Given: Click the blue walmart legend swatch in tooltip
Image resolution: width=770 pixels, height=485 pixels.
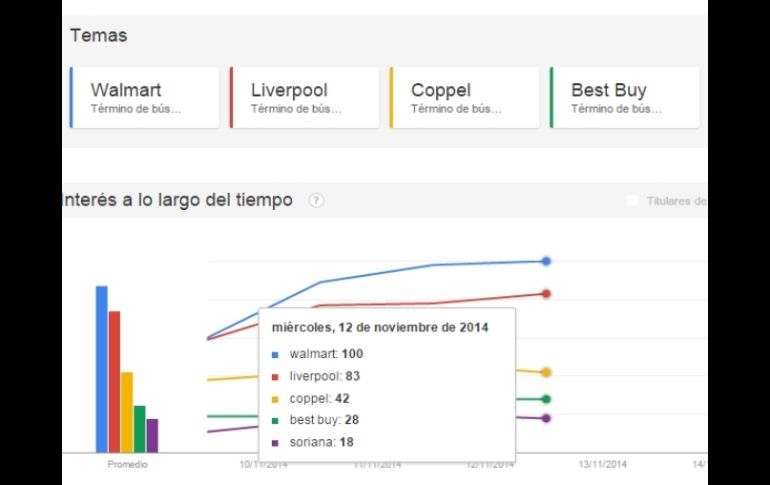Looking at the screenshot, I should click(275, 354).
